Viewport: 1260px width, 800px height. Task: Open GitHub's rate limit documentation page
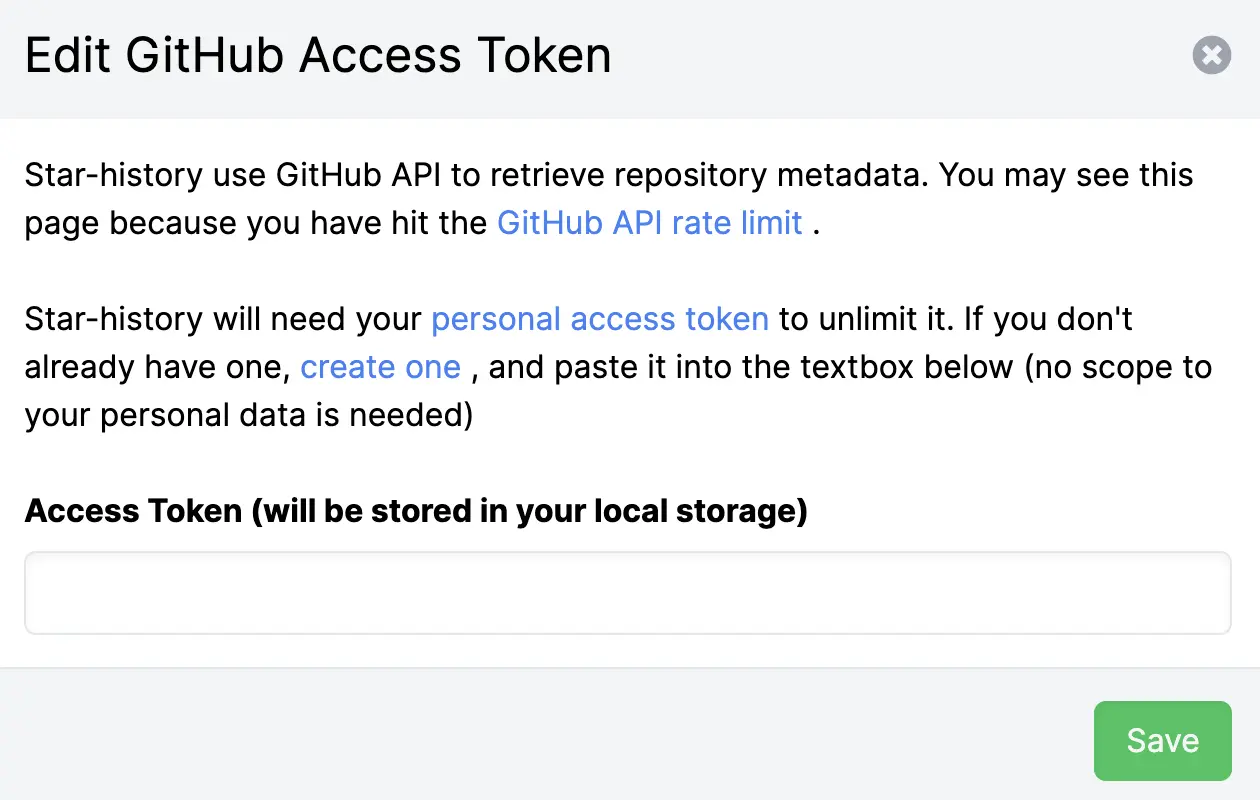(649, 222)
